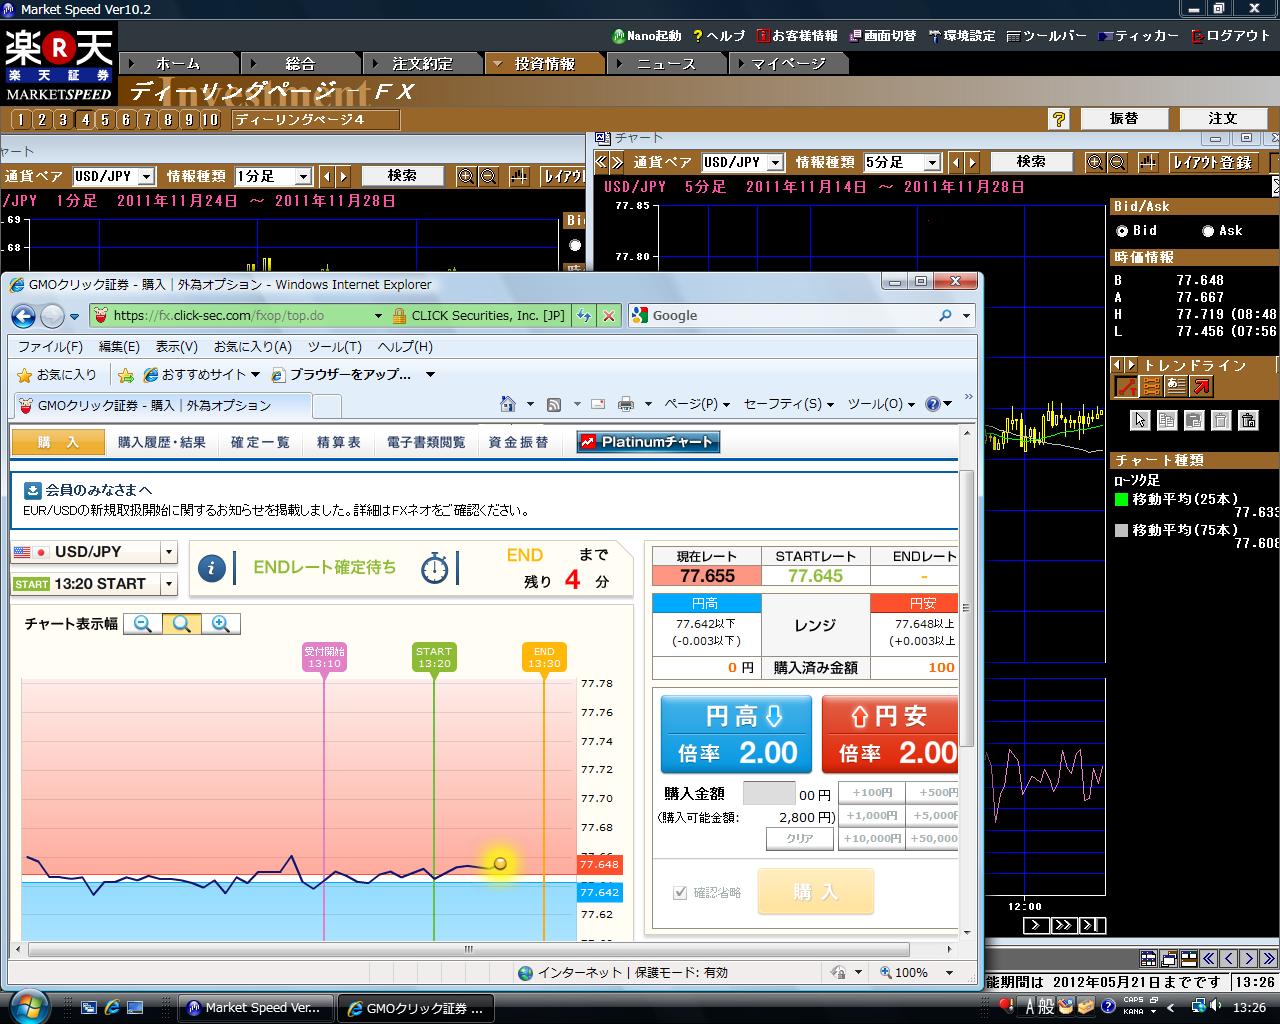Click the trash icon in trendline tools

(1247, 420)
